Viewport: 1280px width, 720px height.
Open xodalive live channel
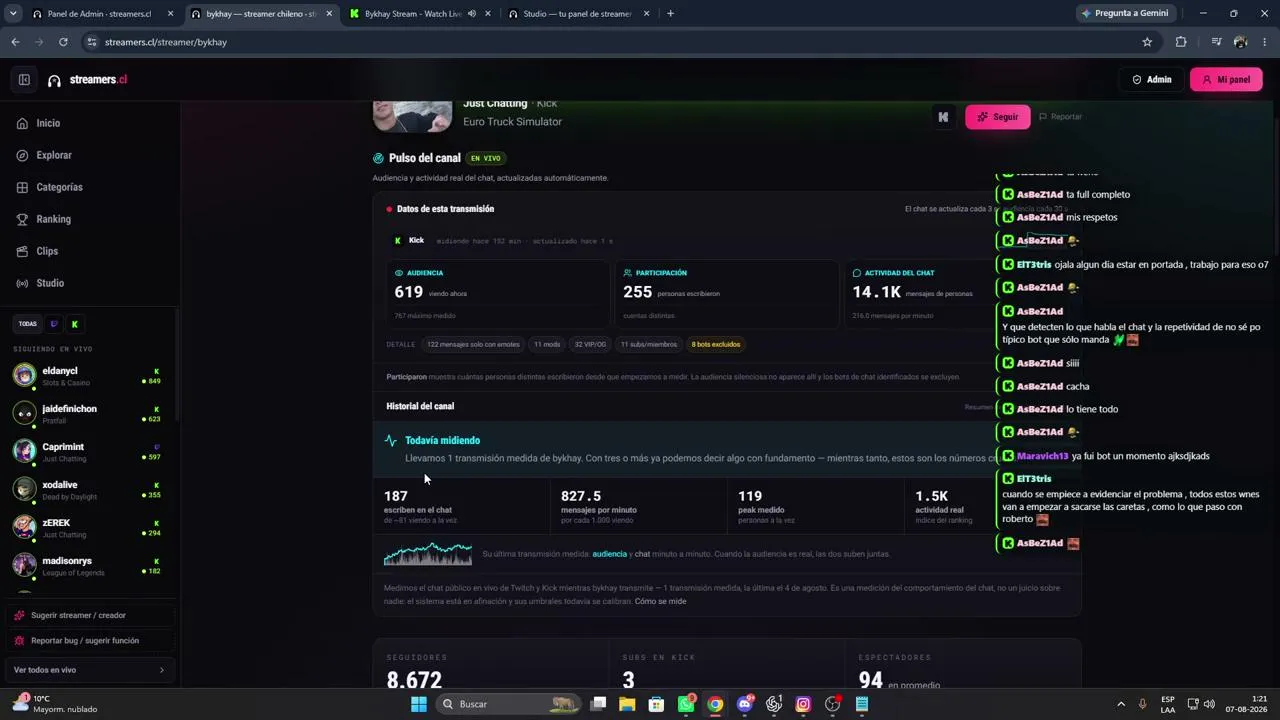(88, 490)
